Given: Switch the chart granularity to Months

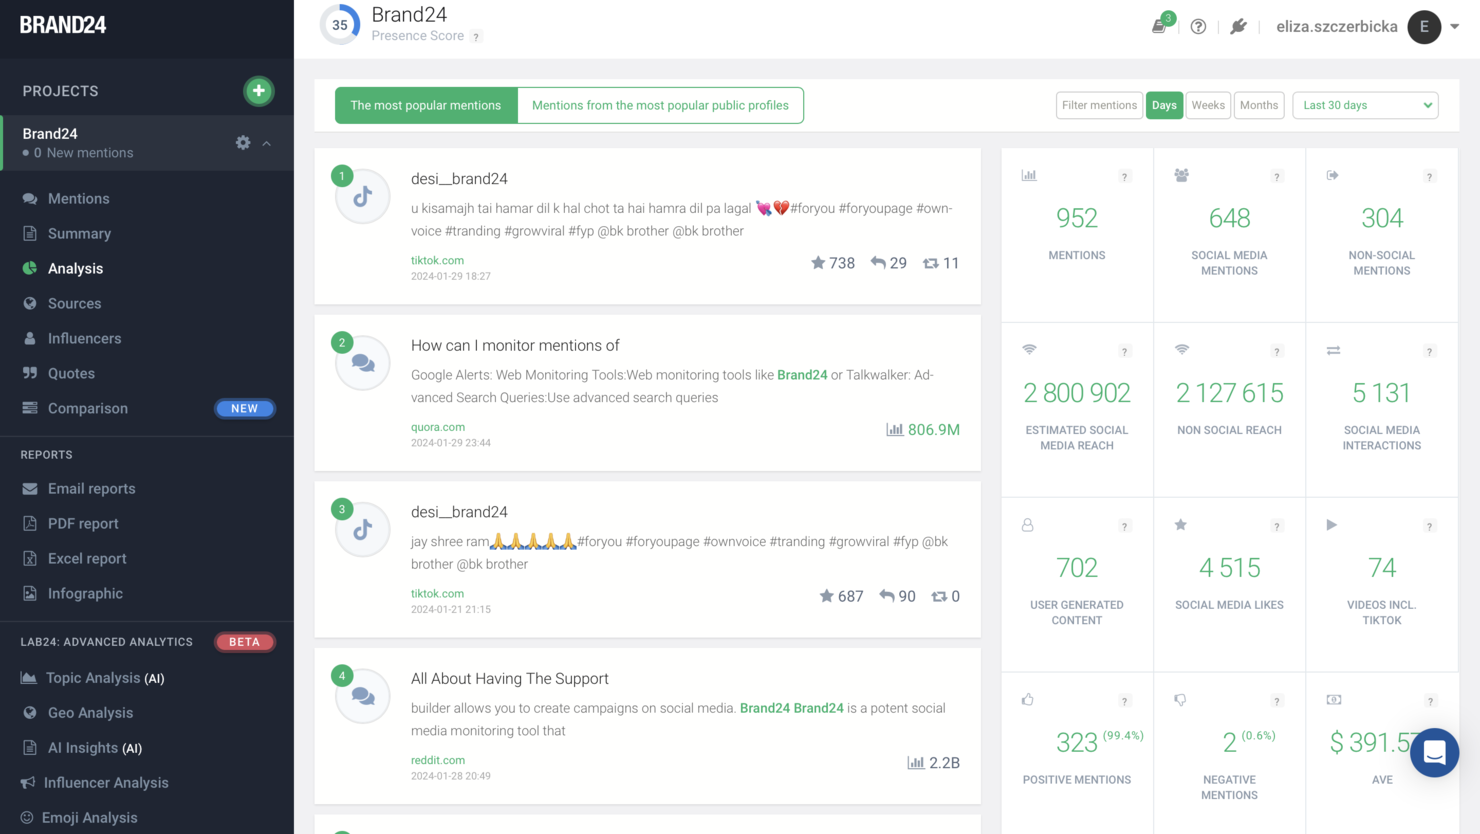Looking at the screenshot, I should point(1258,105).
